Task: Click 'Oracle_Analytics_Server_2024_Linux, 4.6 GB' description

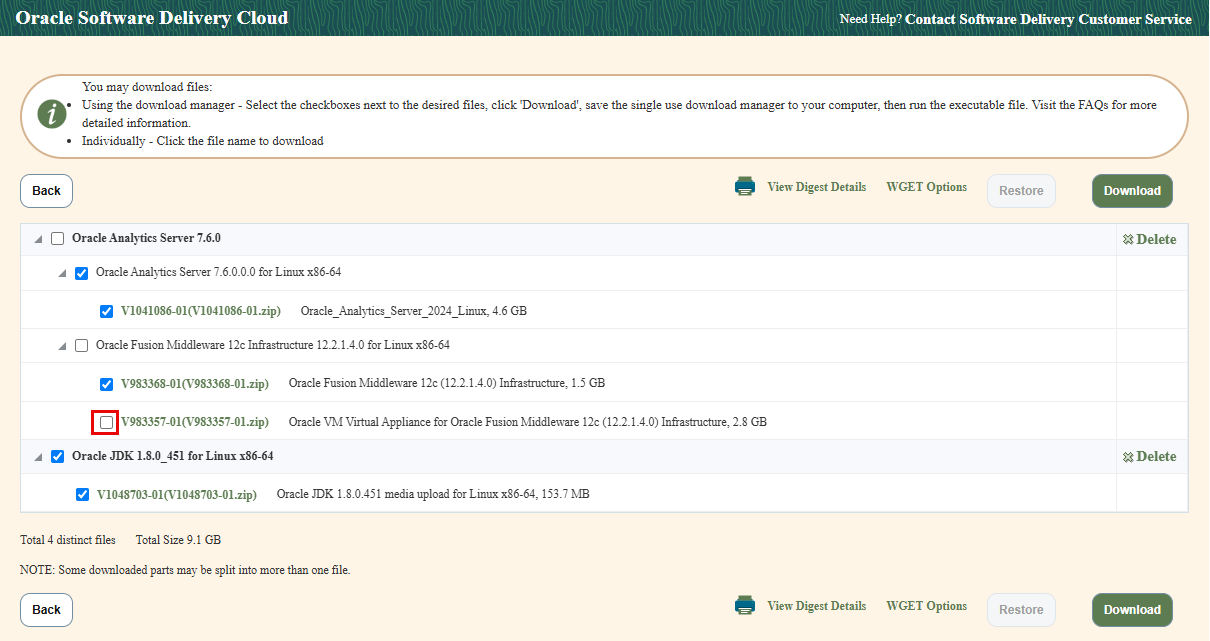Action: point(414,311)
